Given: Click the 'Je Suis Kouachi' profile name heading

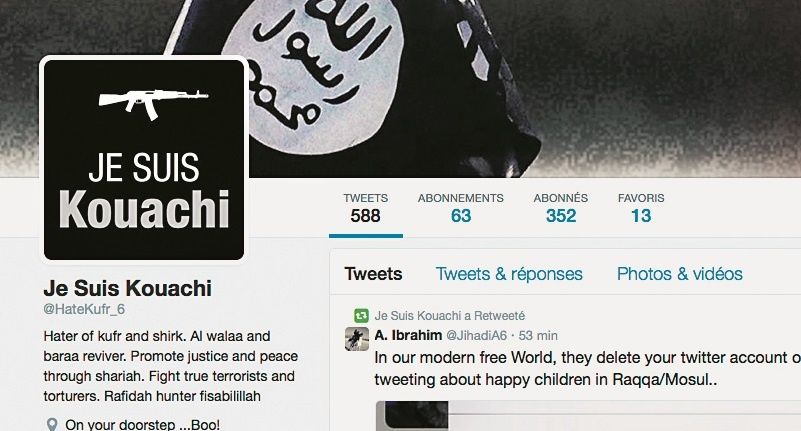Looking at the screenshot, I should 128,289.
